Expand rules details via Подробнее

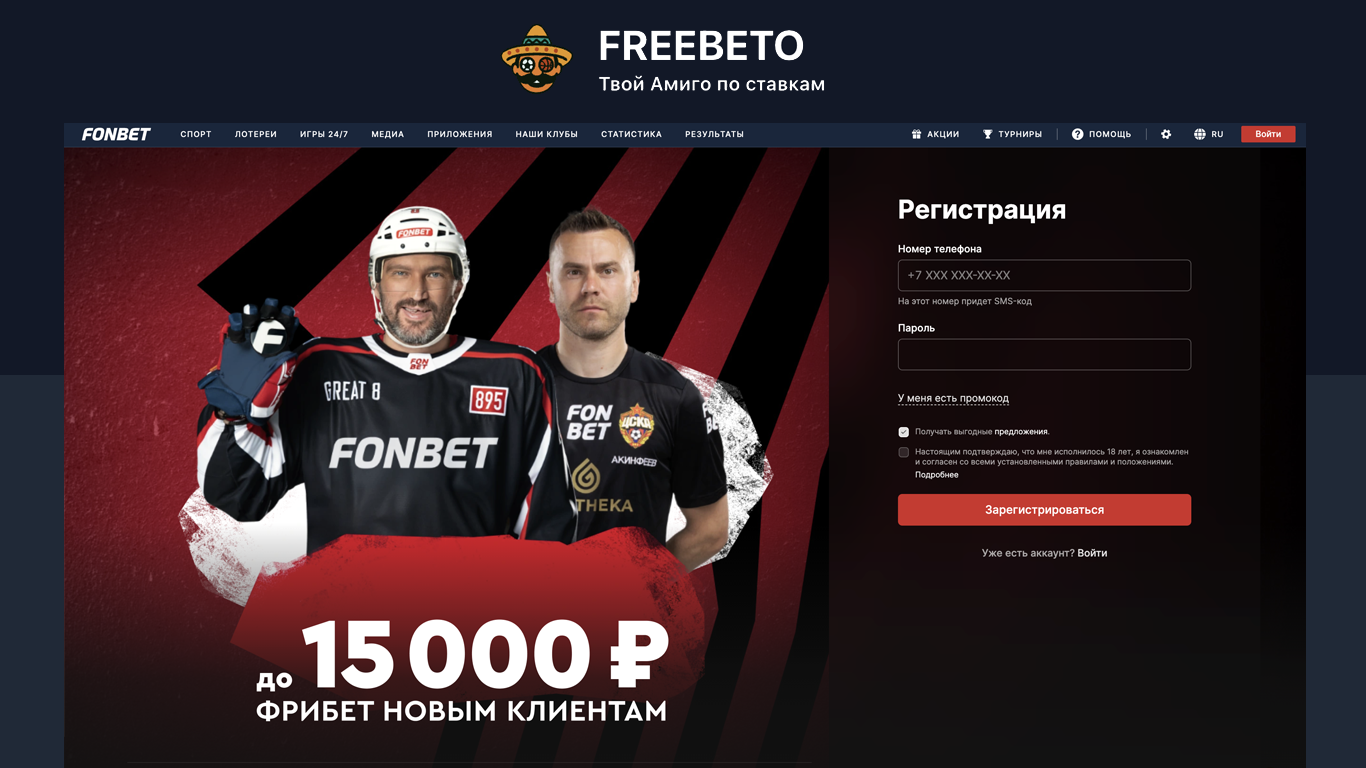pyautogui.click(x=937, y=475)
